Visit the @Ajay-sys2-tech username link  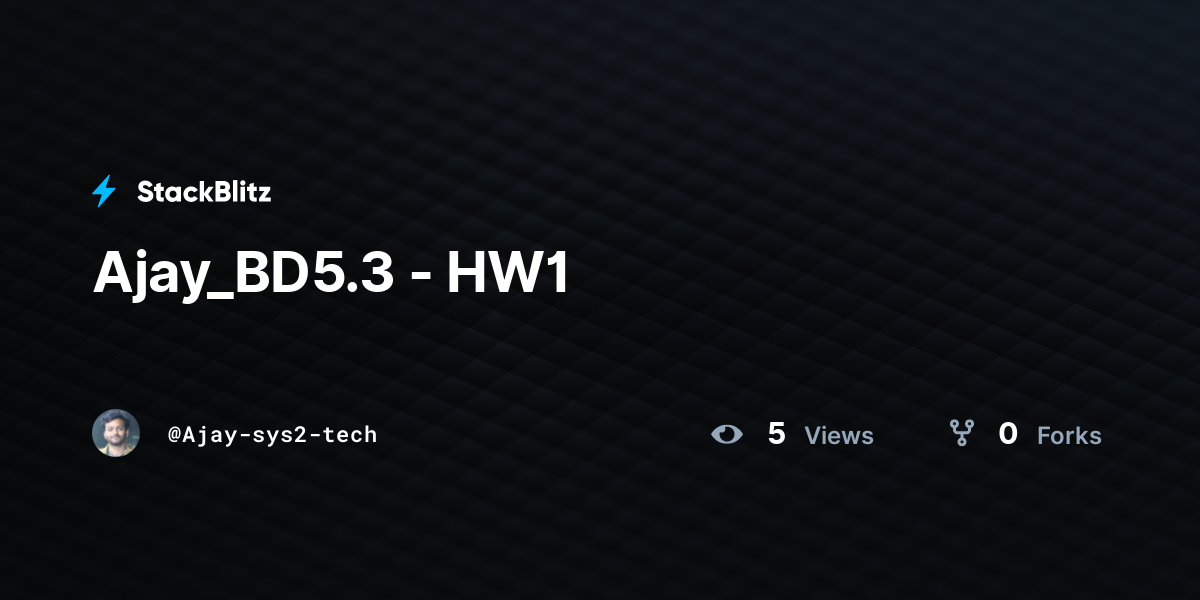[x=273, y=435]
